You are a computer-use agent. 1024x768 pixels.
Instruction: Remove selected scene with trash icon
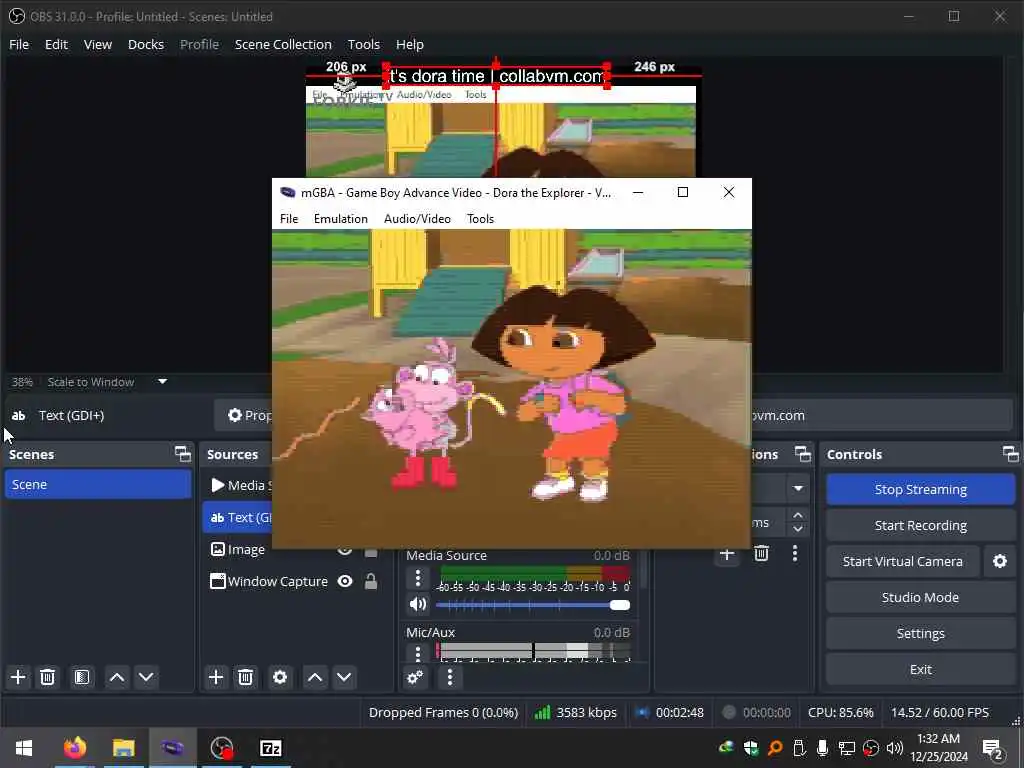(47, 677)
